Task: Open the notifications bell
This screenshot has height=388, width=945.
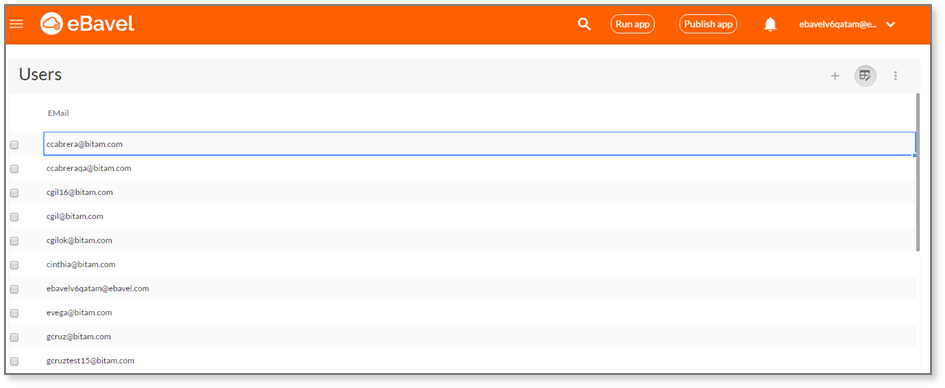Action: click(x=770, y=24)
